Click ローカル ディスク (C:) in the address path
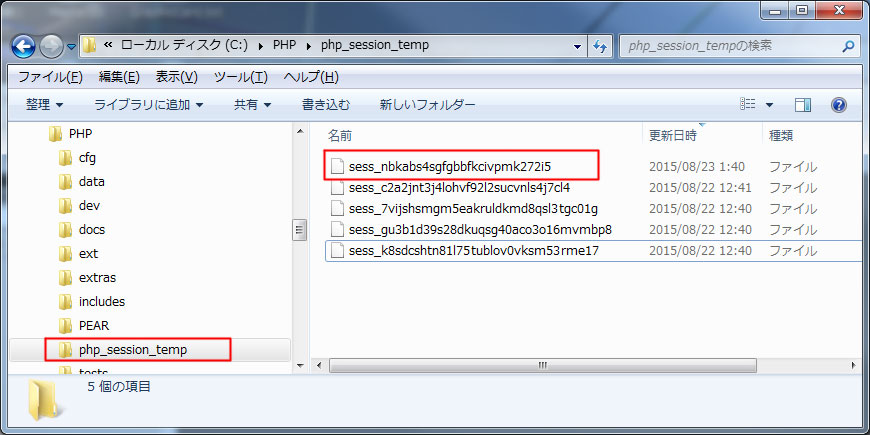The image size is (870, 435). coord(184,45)
